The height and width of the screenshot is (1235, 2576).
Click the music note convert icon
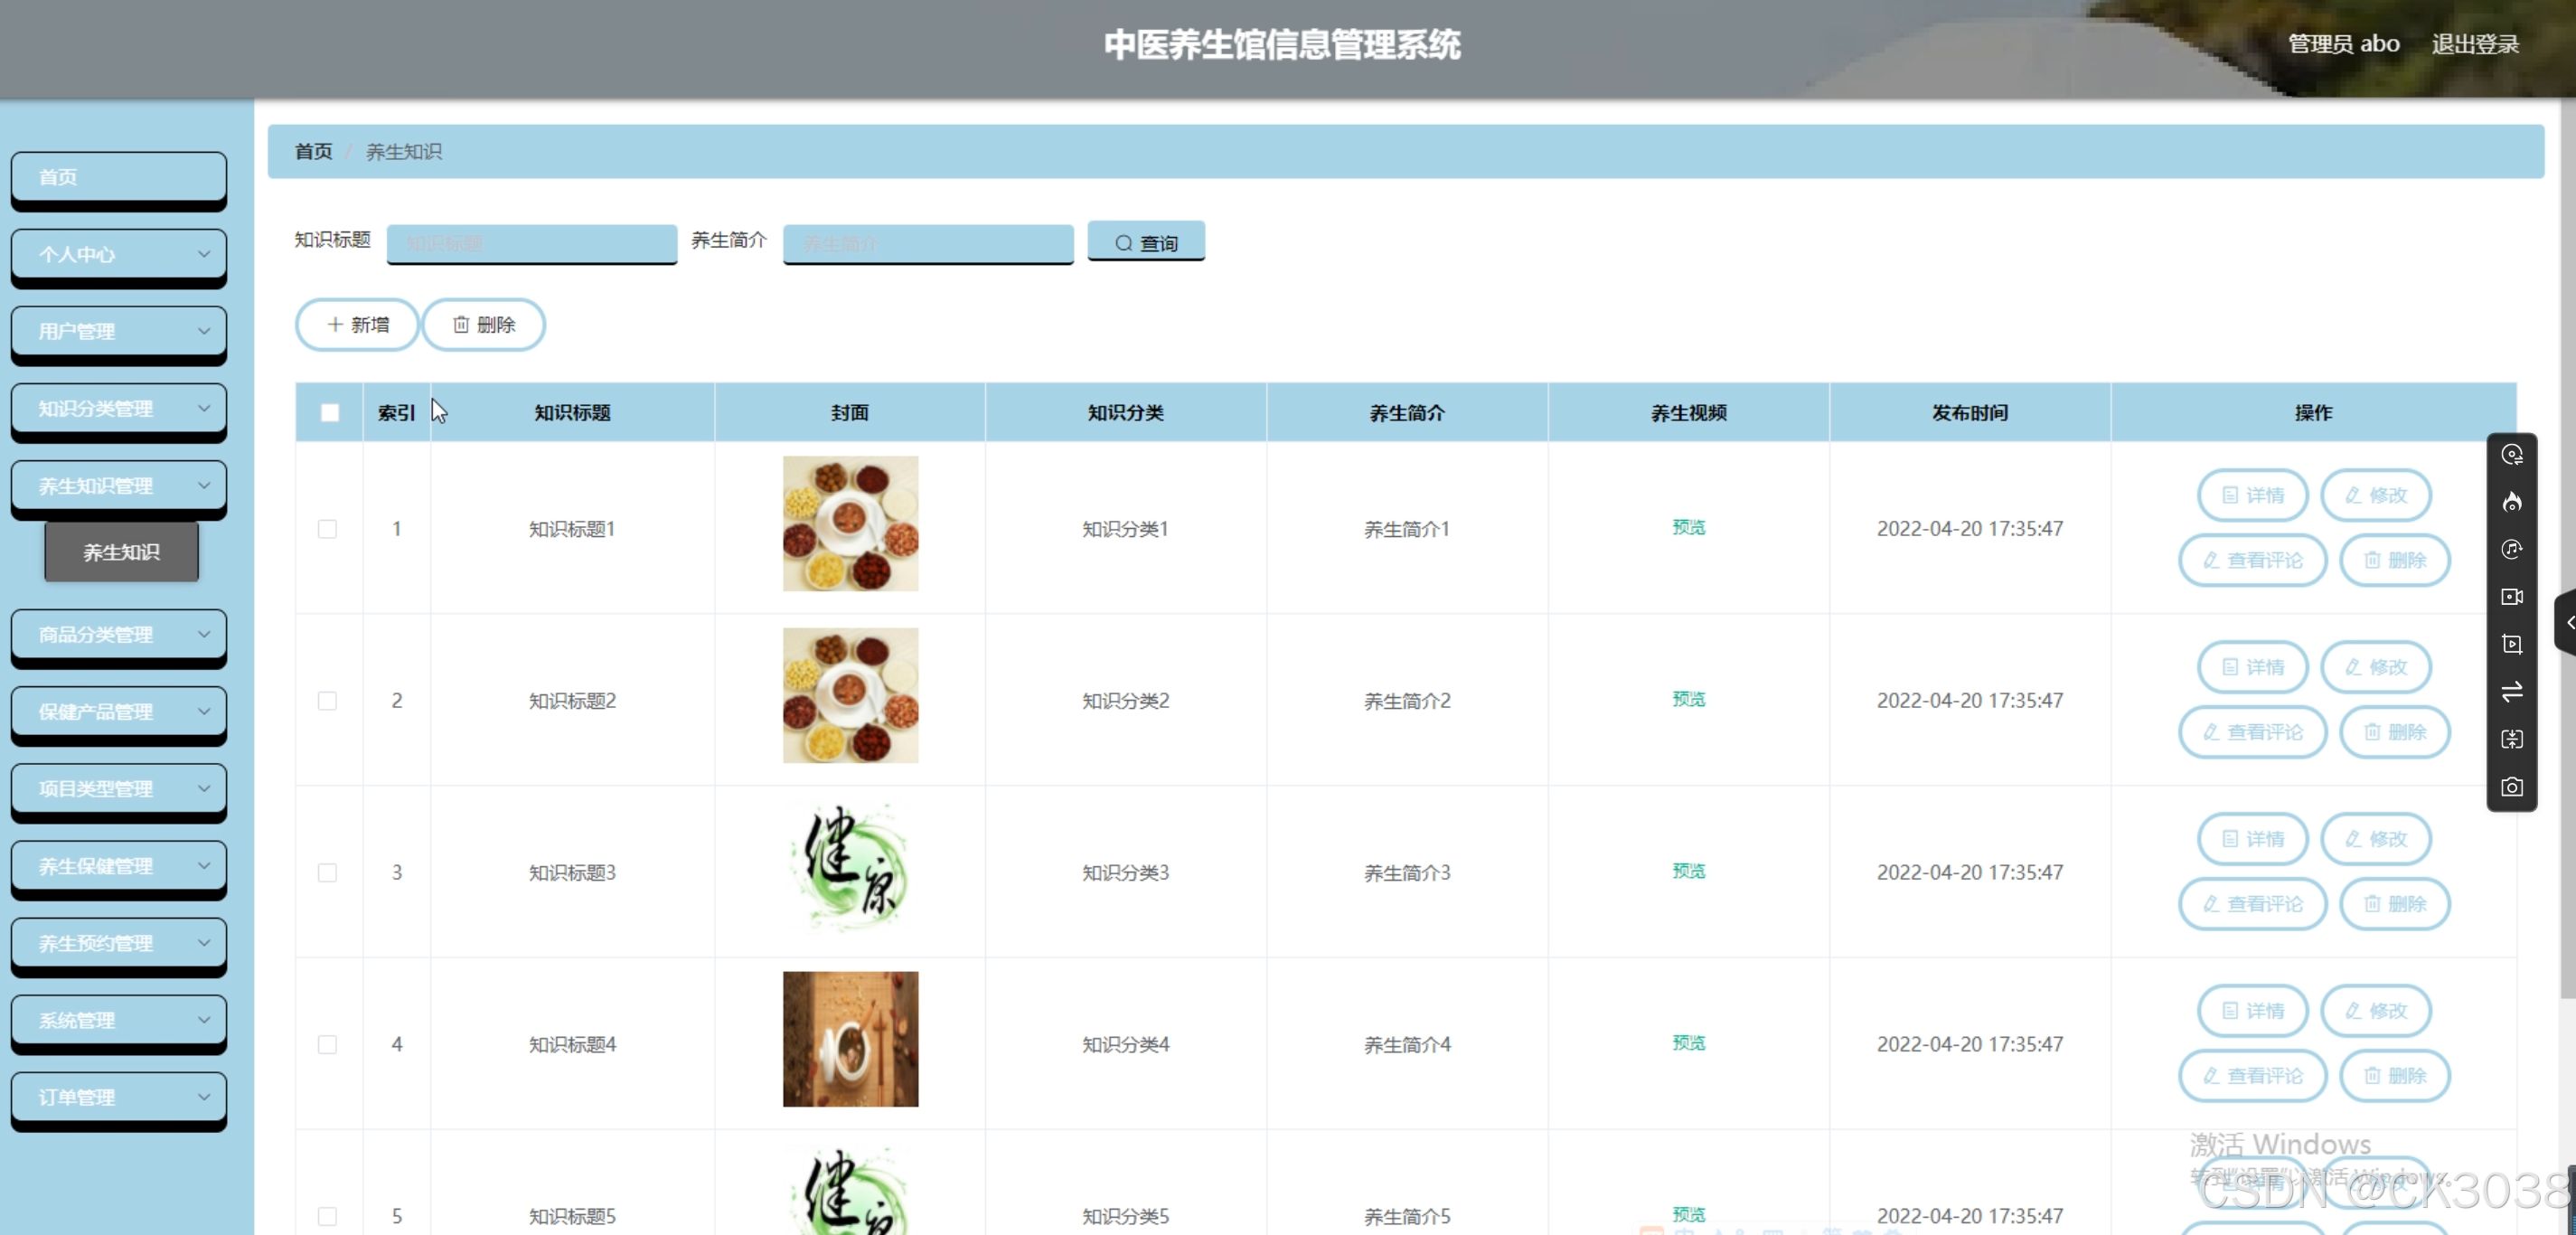[2511, 549]
